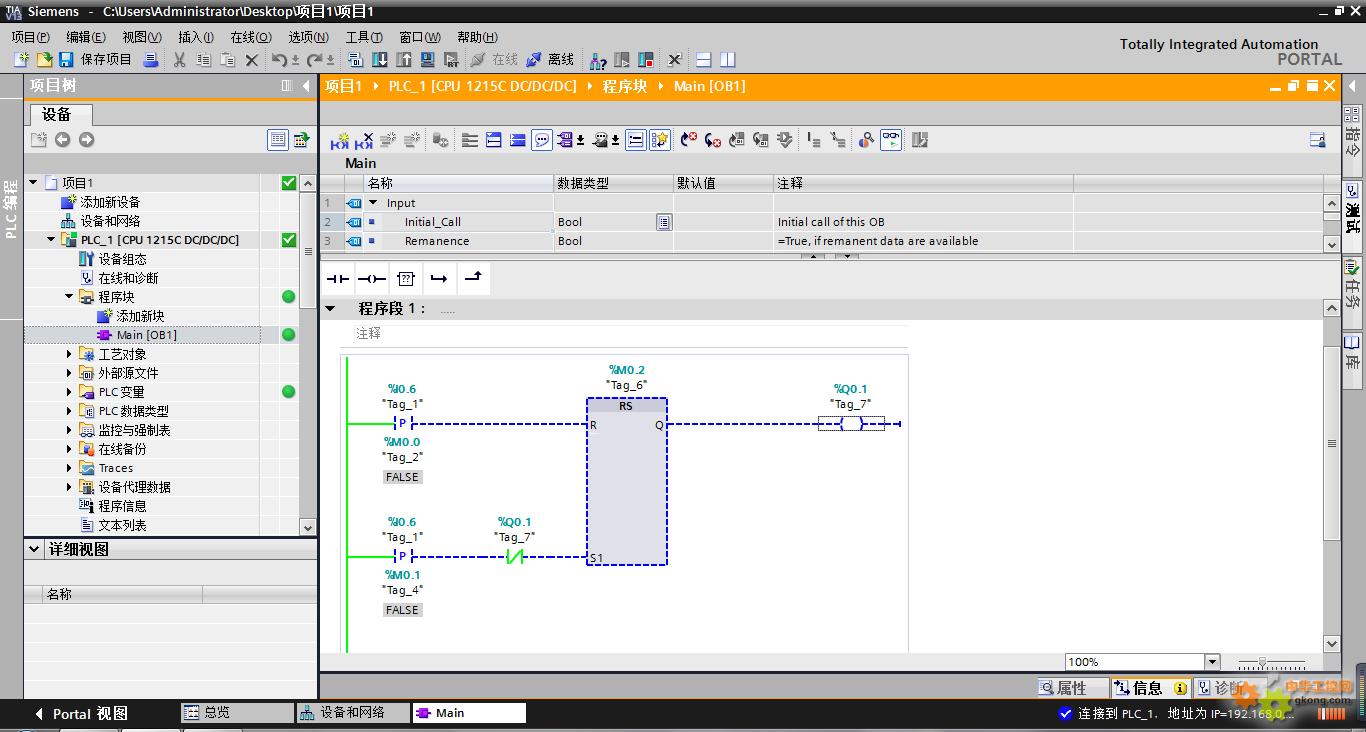1366x732 pixels.
Task: Collapse the 程序块 folder
Action: pyautogui.click(x=70, y=297)
